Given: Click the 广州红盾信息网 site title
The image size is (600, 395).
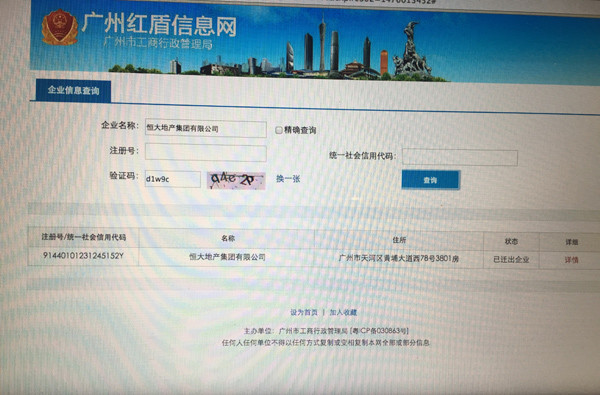Looking at the screenshot, I should tap(159, 25).
